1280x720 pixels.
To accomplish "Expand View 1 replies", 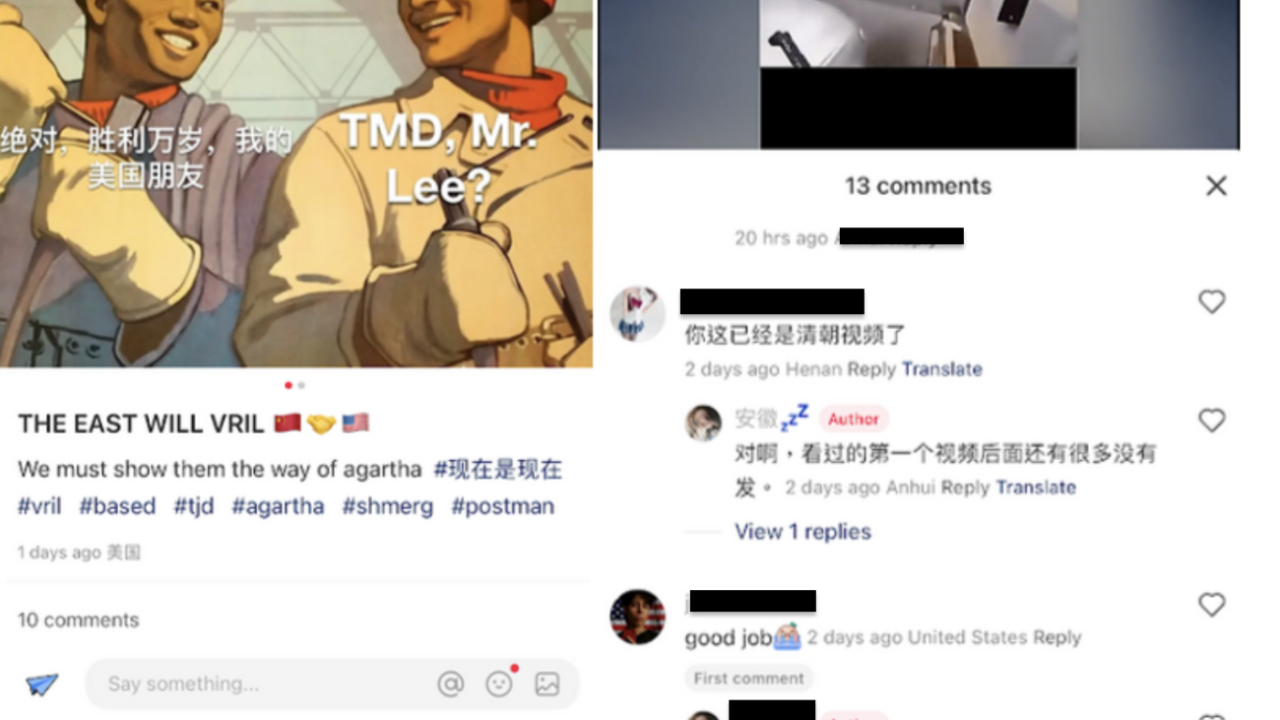I will click(x=803, y=532).
